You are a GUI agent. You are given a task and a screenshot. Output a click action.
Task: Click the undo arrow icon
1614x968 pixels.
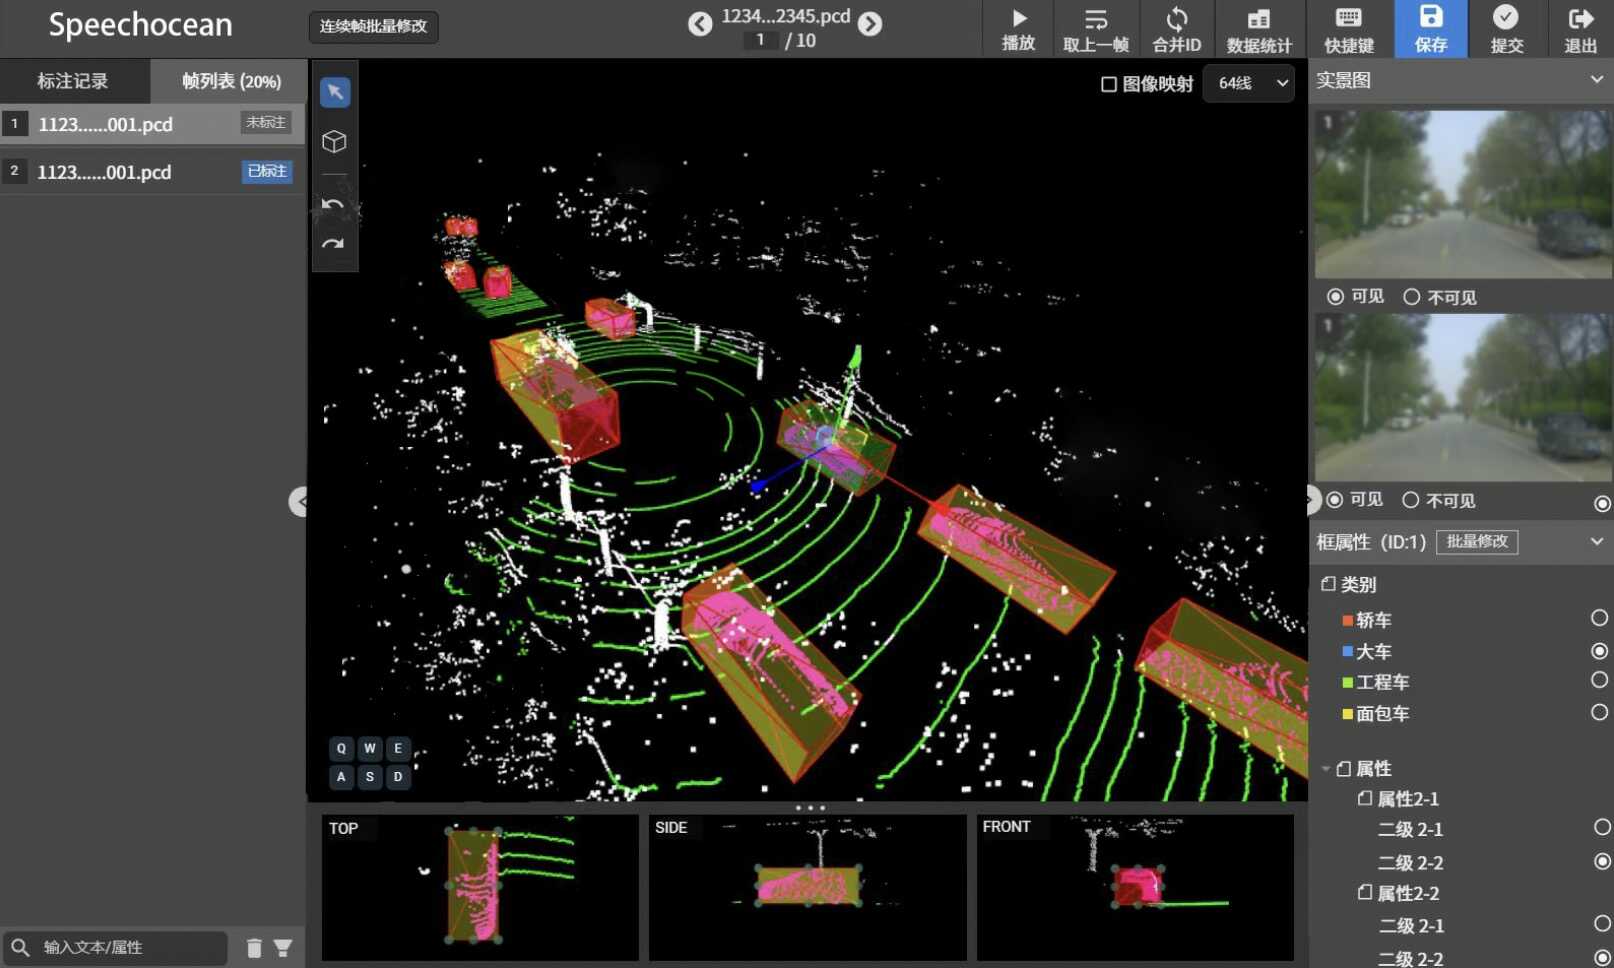333,205
